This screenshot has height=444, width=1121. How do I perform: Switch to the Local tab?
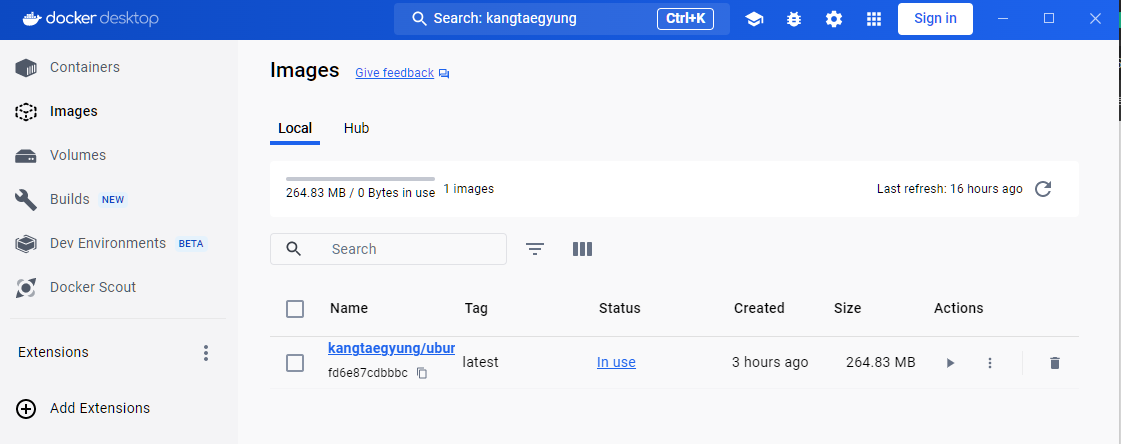point(295,129)
